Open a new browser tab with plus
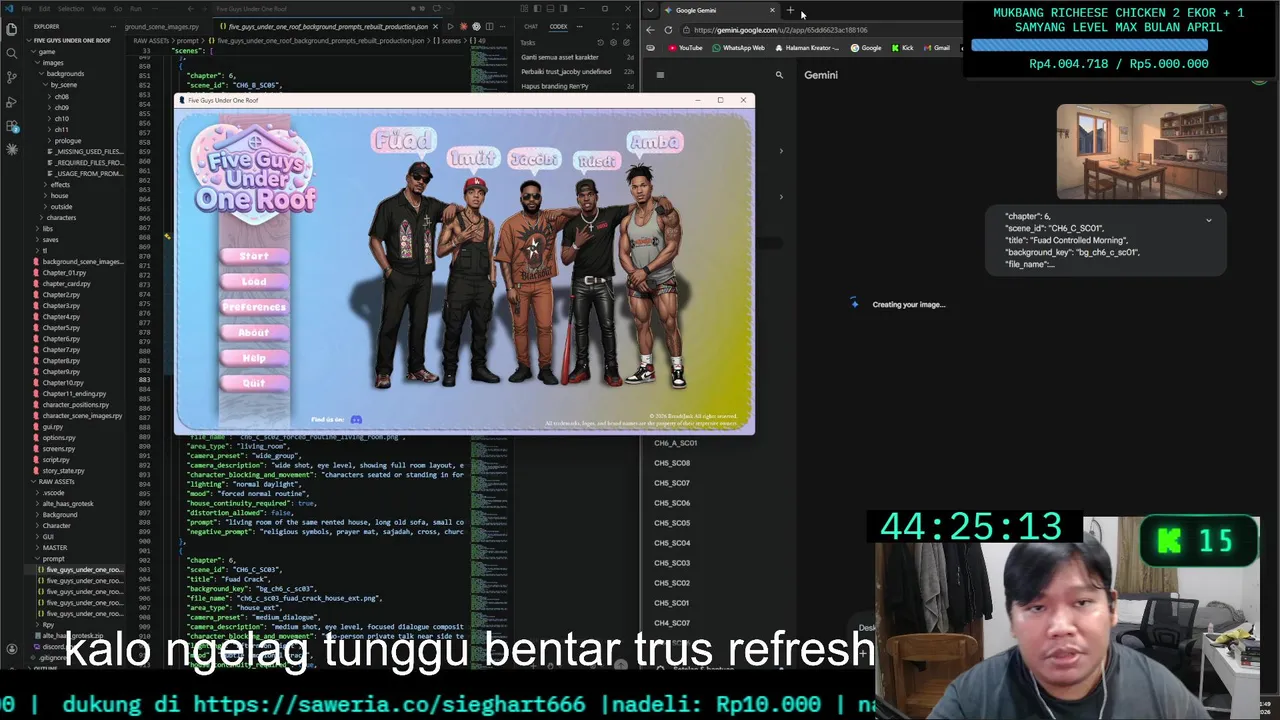The image size is (1280, 720). click(790, 10)
